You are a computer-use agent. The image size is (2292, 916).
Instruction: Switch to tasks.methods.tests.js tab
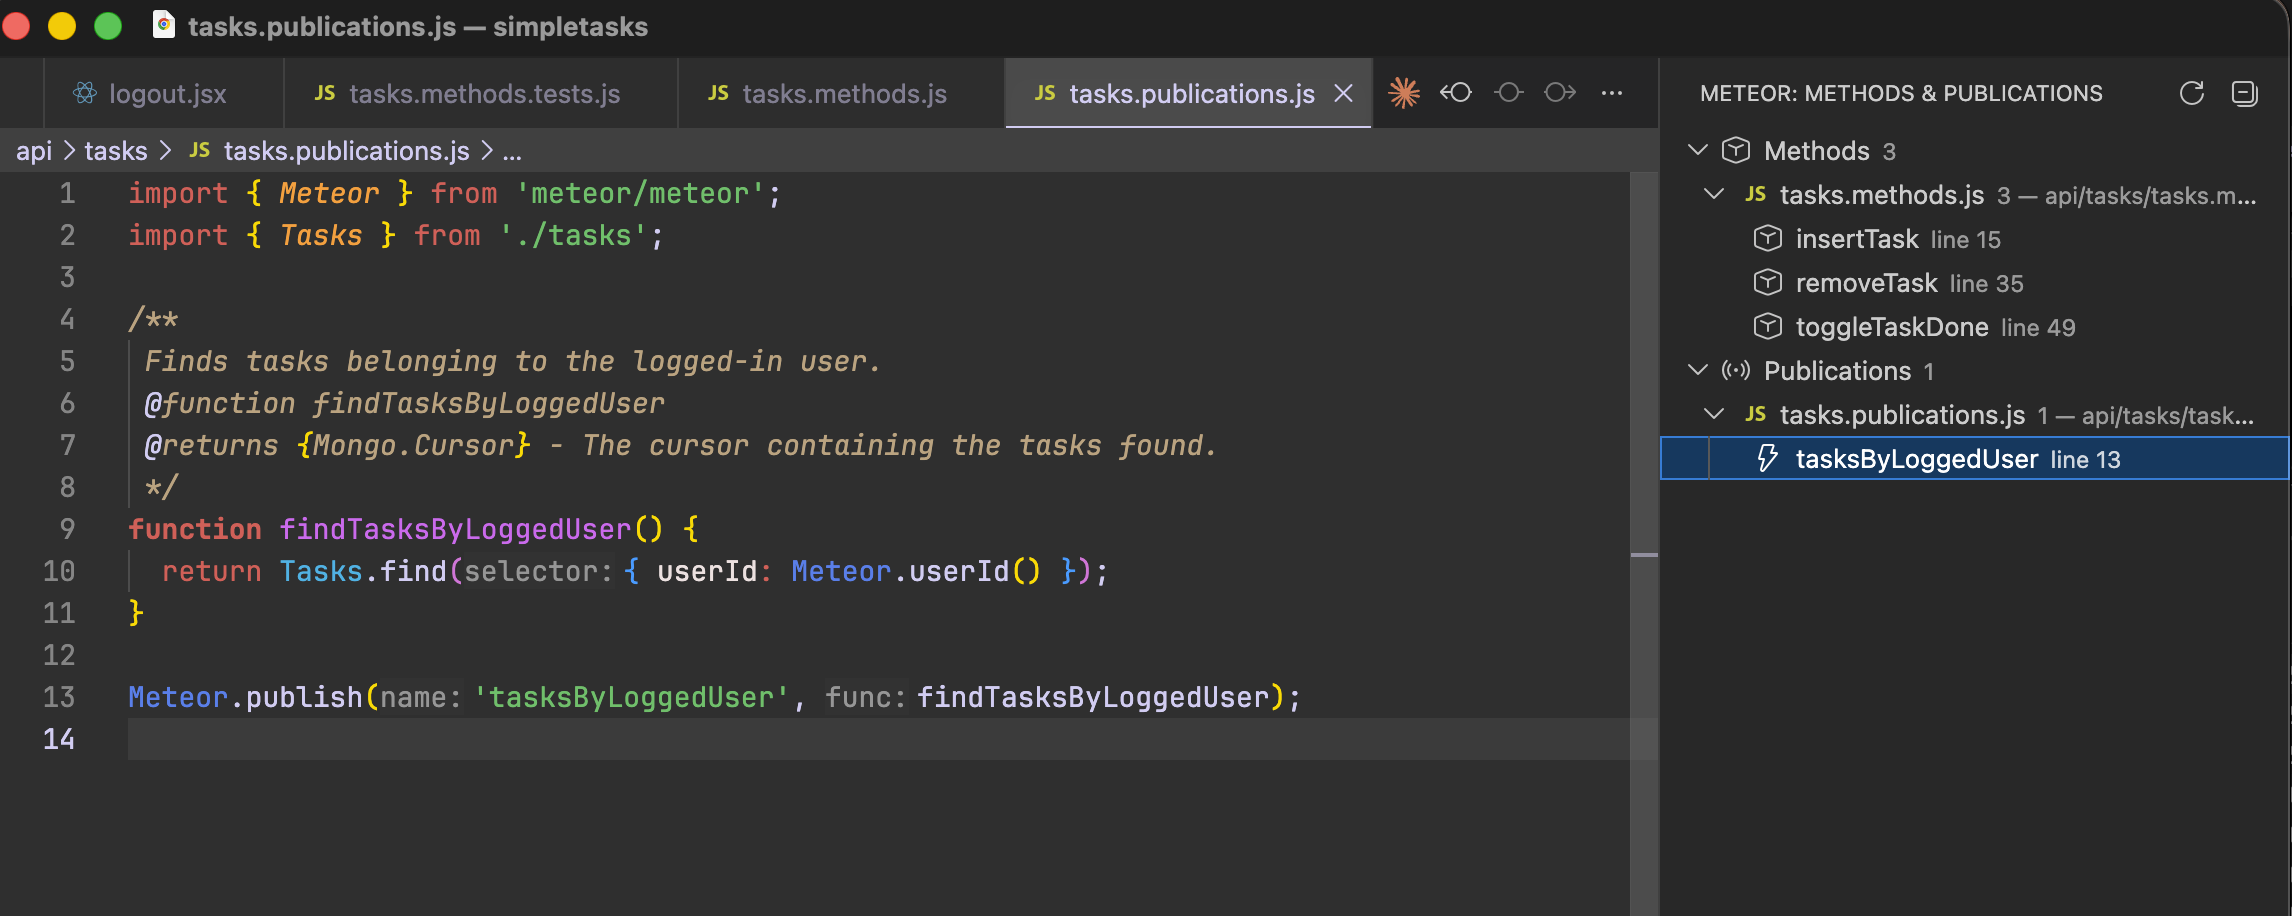[483, 94]
